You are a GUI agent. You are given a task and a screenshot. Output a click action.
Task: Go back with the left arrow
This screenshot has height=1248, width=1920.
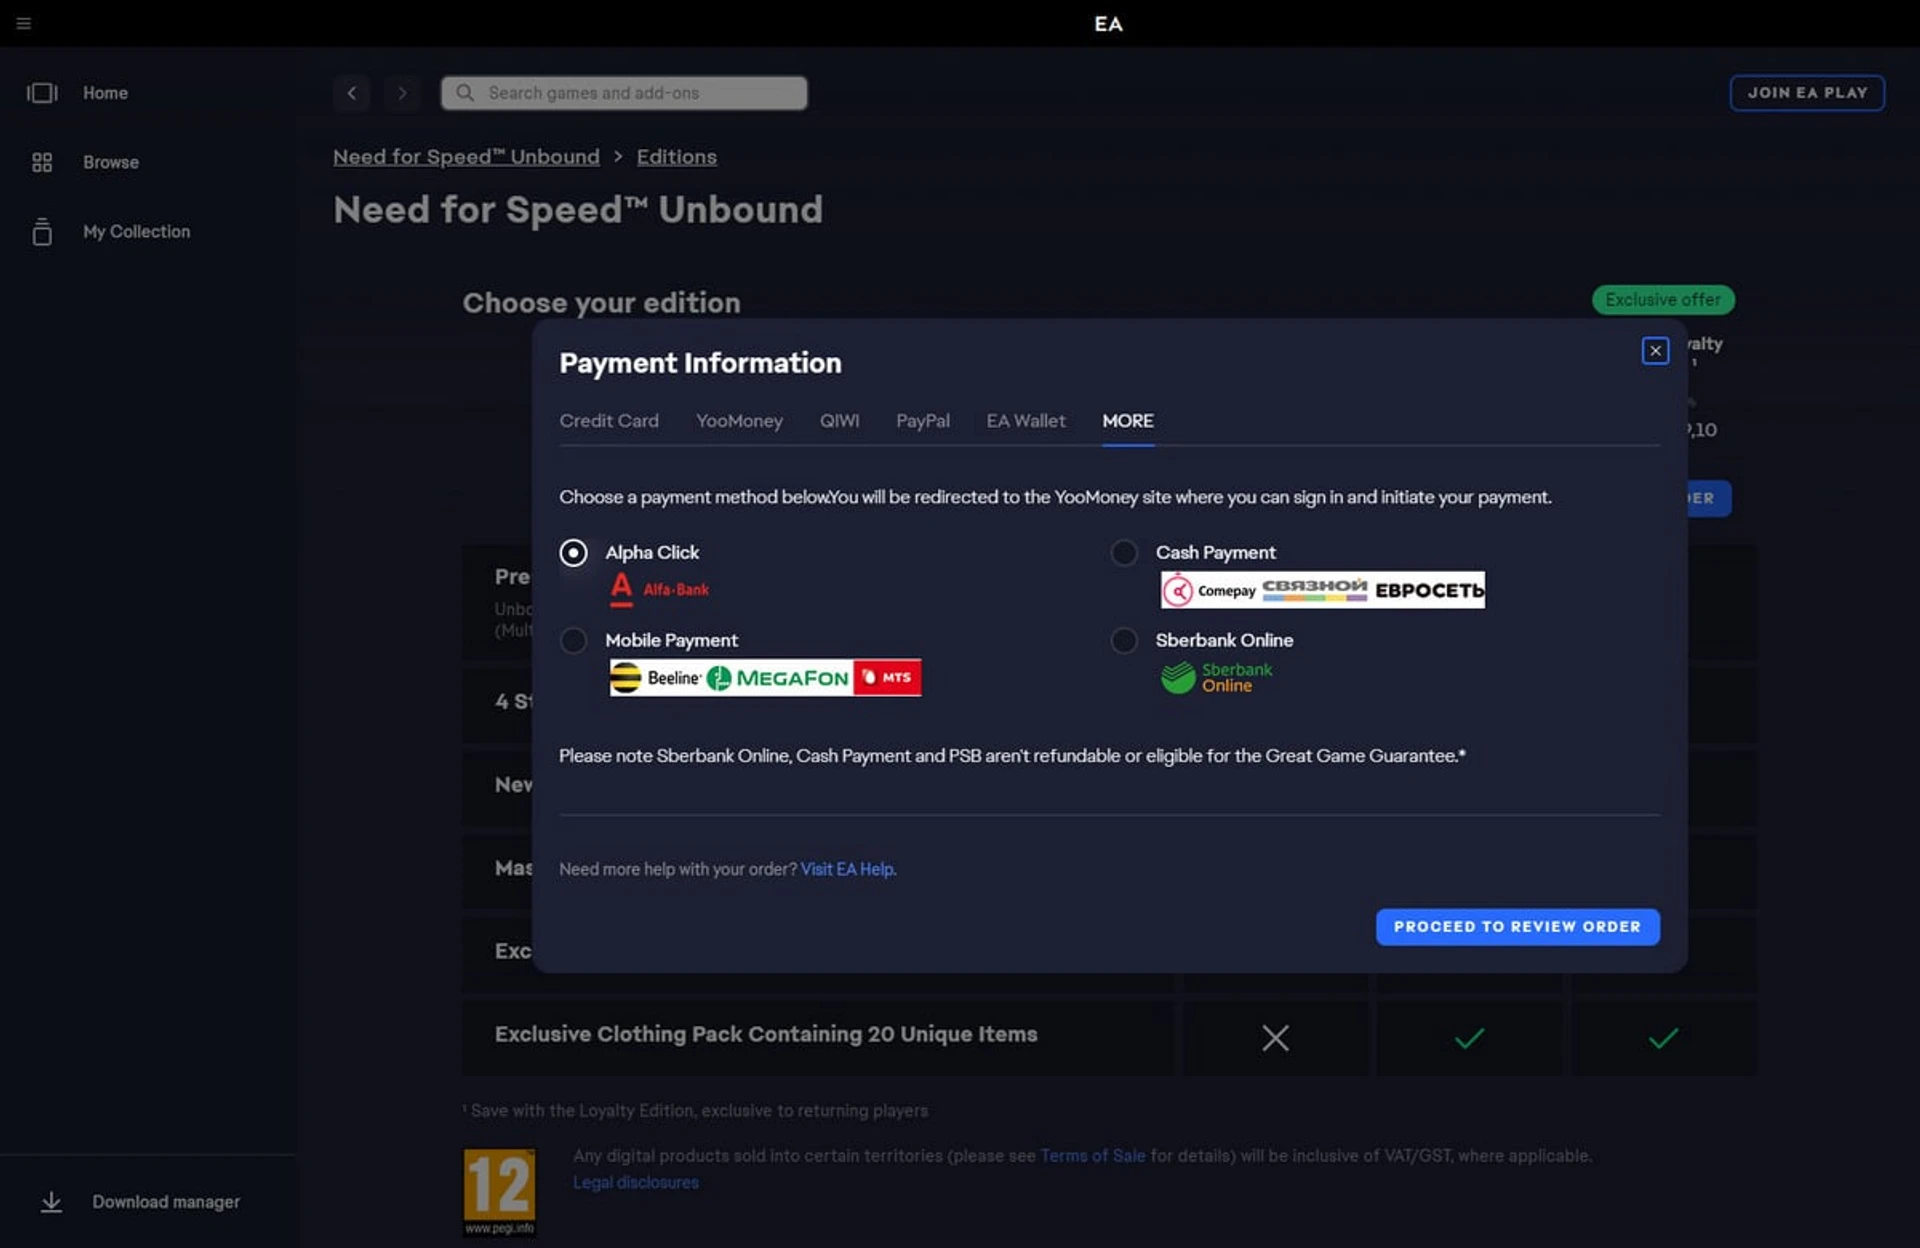[352, 93]
